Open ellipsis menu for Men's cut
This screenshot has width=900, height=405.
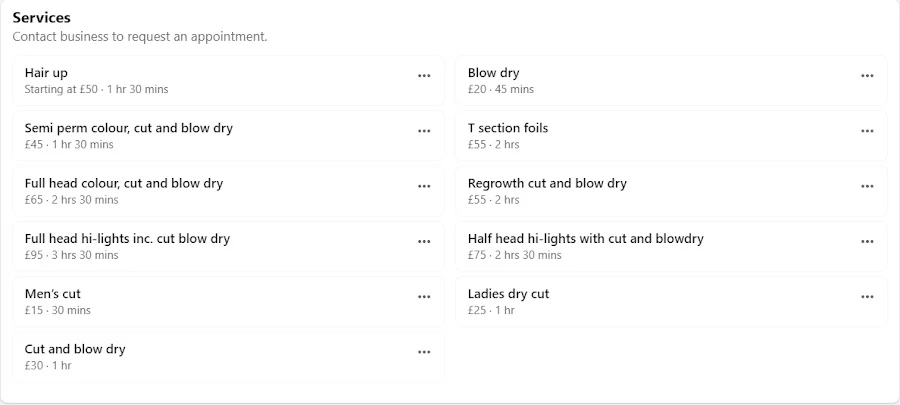(x=424, y=297)
